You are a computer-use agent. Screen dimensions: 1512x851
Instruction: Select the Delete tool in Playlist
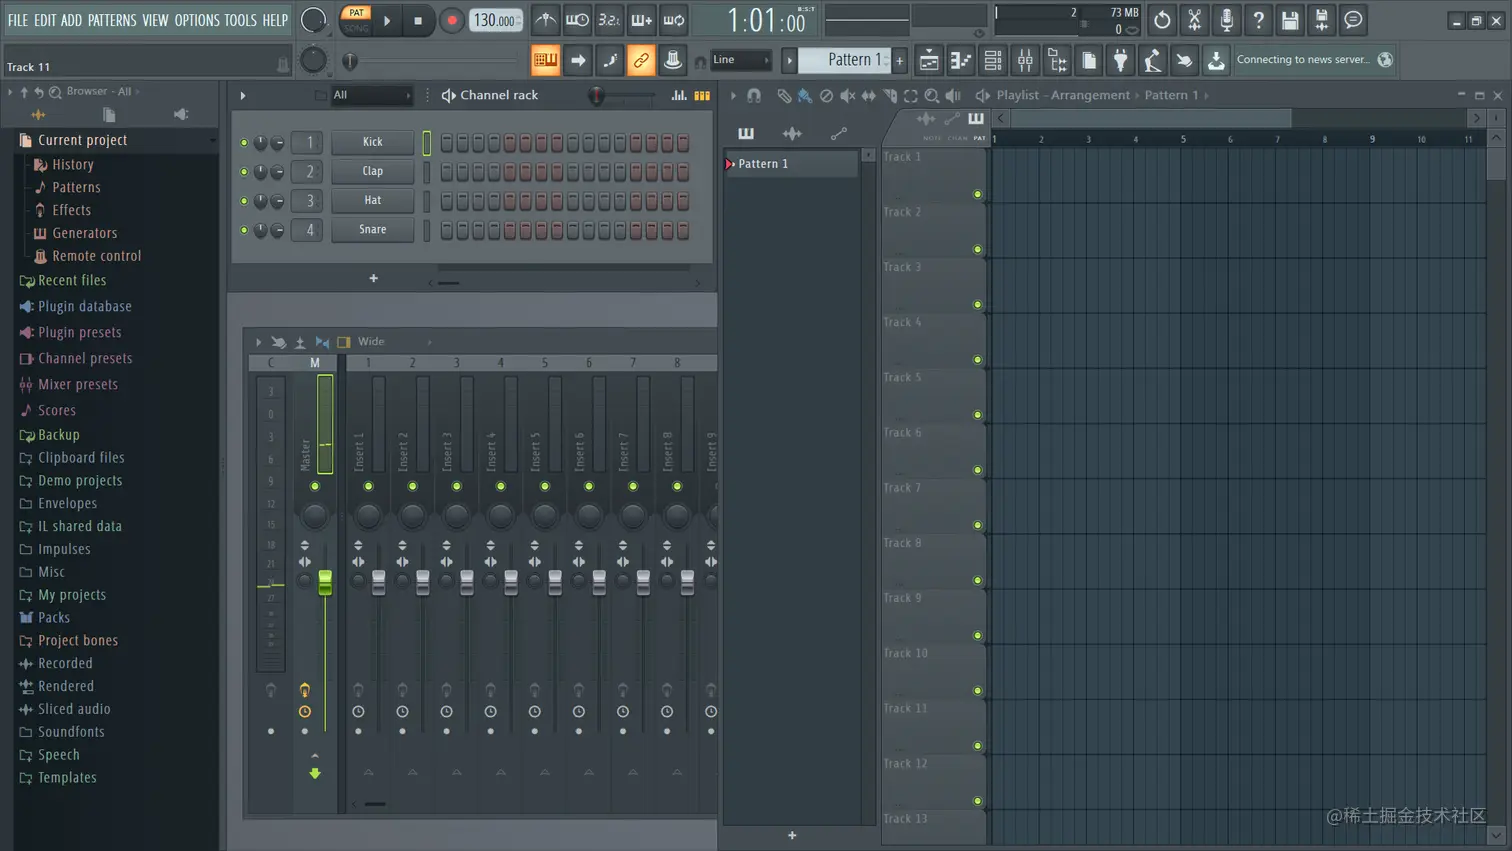[826, 96]
